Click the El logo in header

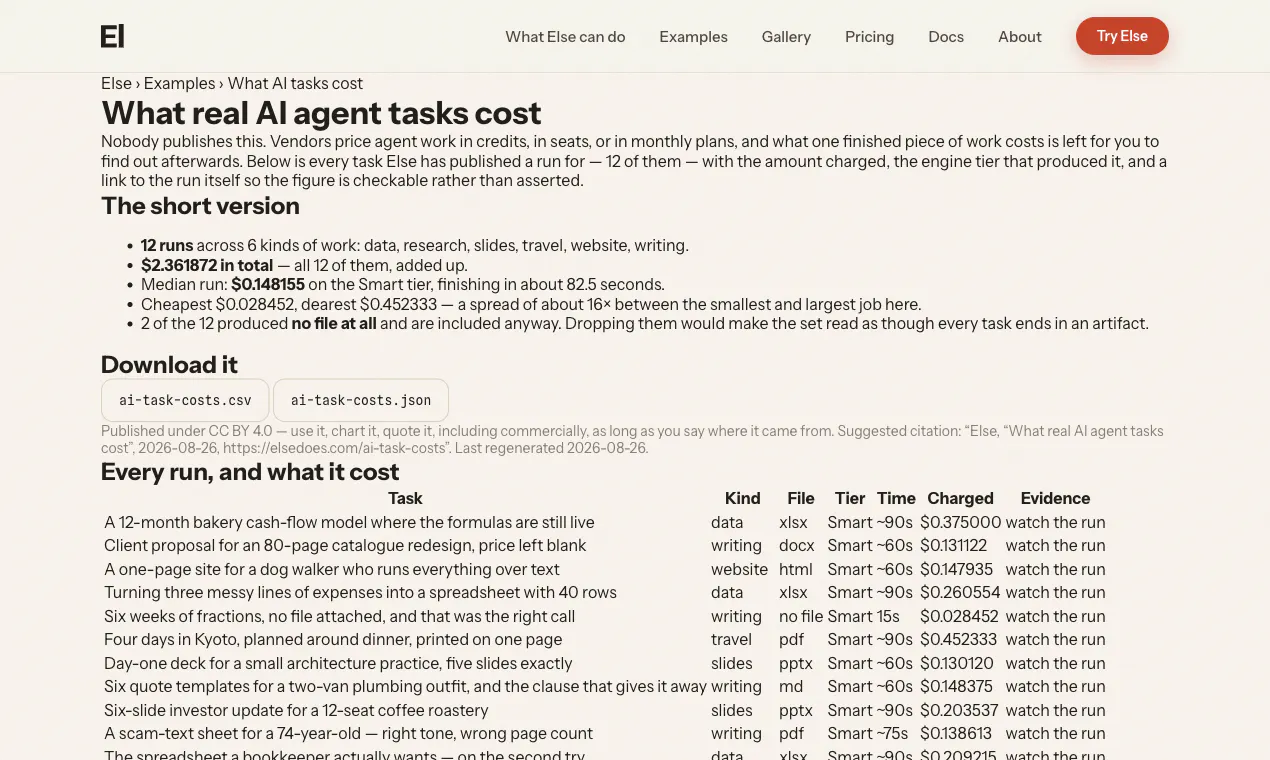point(112,36)
